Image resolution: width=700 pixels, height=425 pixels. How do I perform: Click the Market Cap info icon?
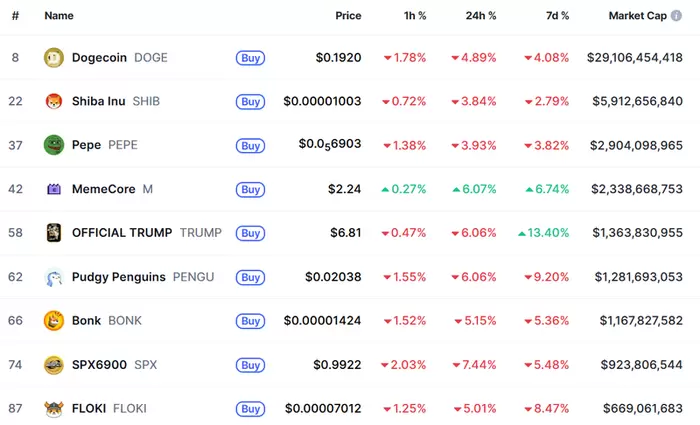(x=678, y=16)
